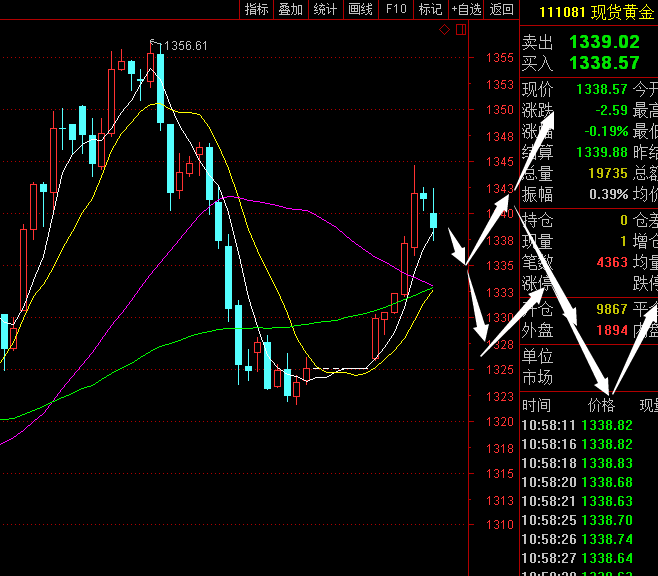Click the 1356.61 high price label
This screenshot has height=576, width=658.
(x=185, y=46)
